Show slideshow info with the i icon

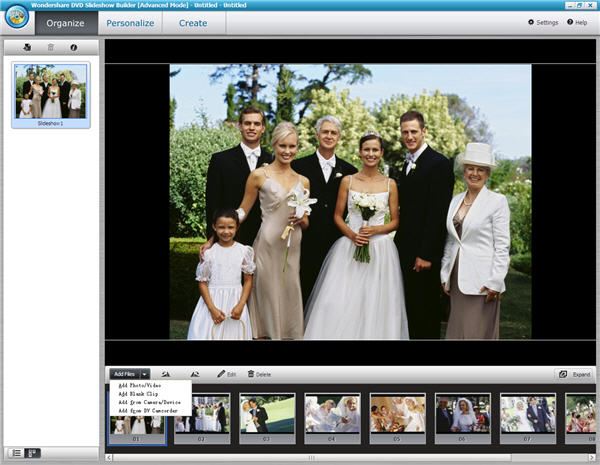[x=74, y=47]
